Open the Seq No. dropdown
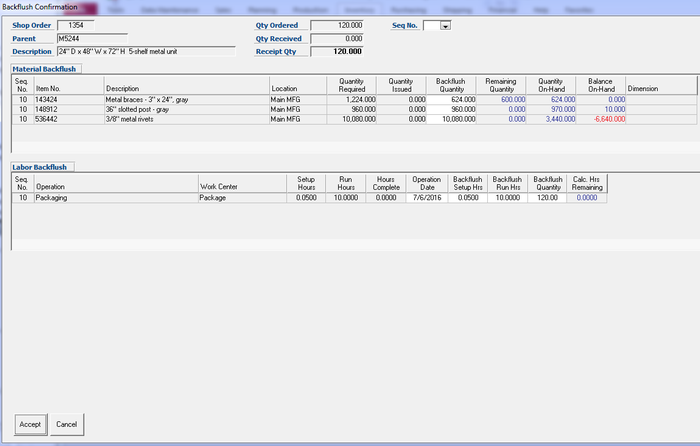 click(445, 26)
